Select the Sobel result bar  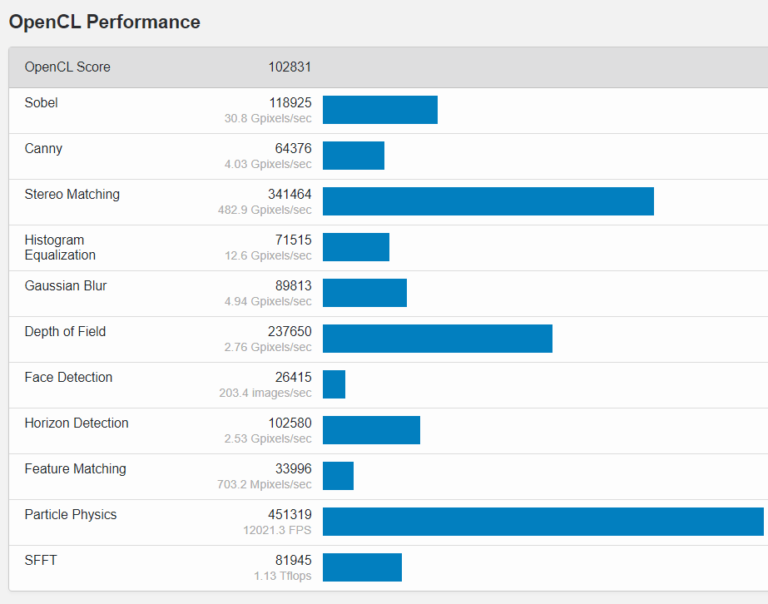click(380, 110)
